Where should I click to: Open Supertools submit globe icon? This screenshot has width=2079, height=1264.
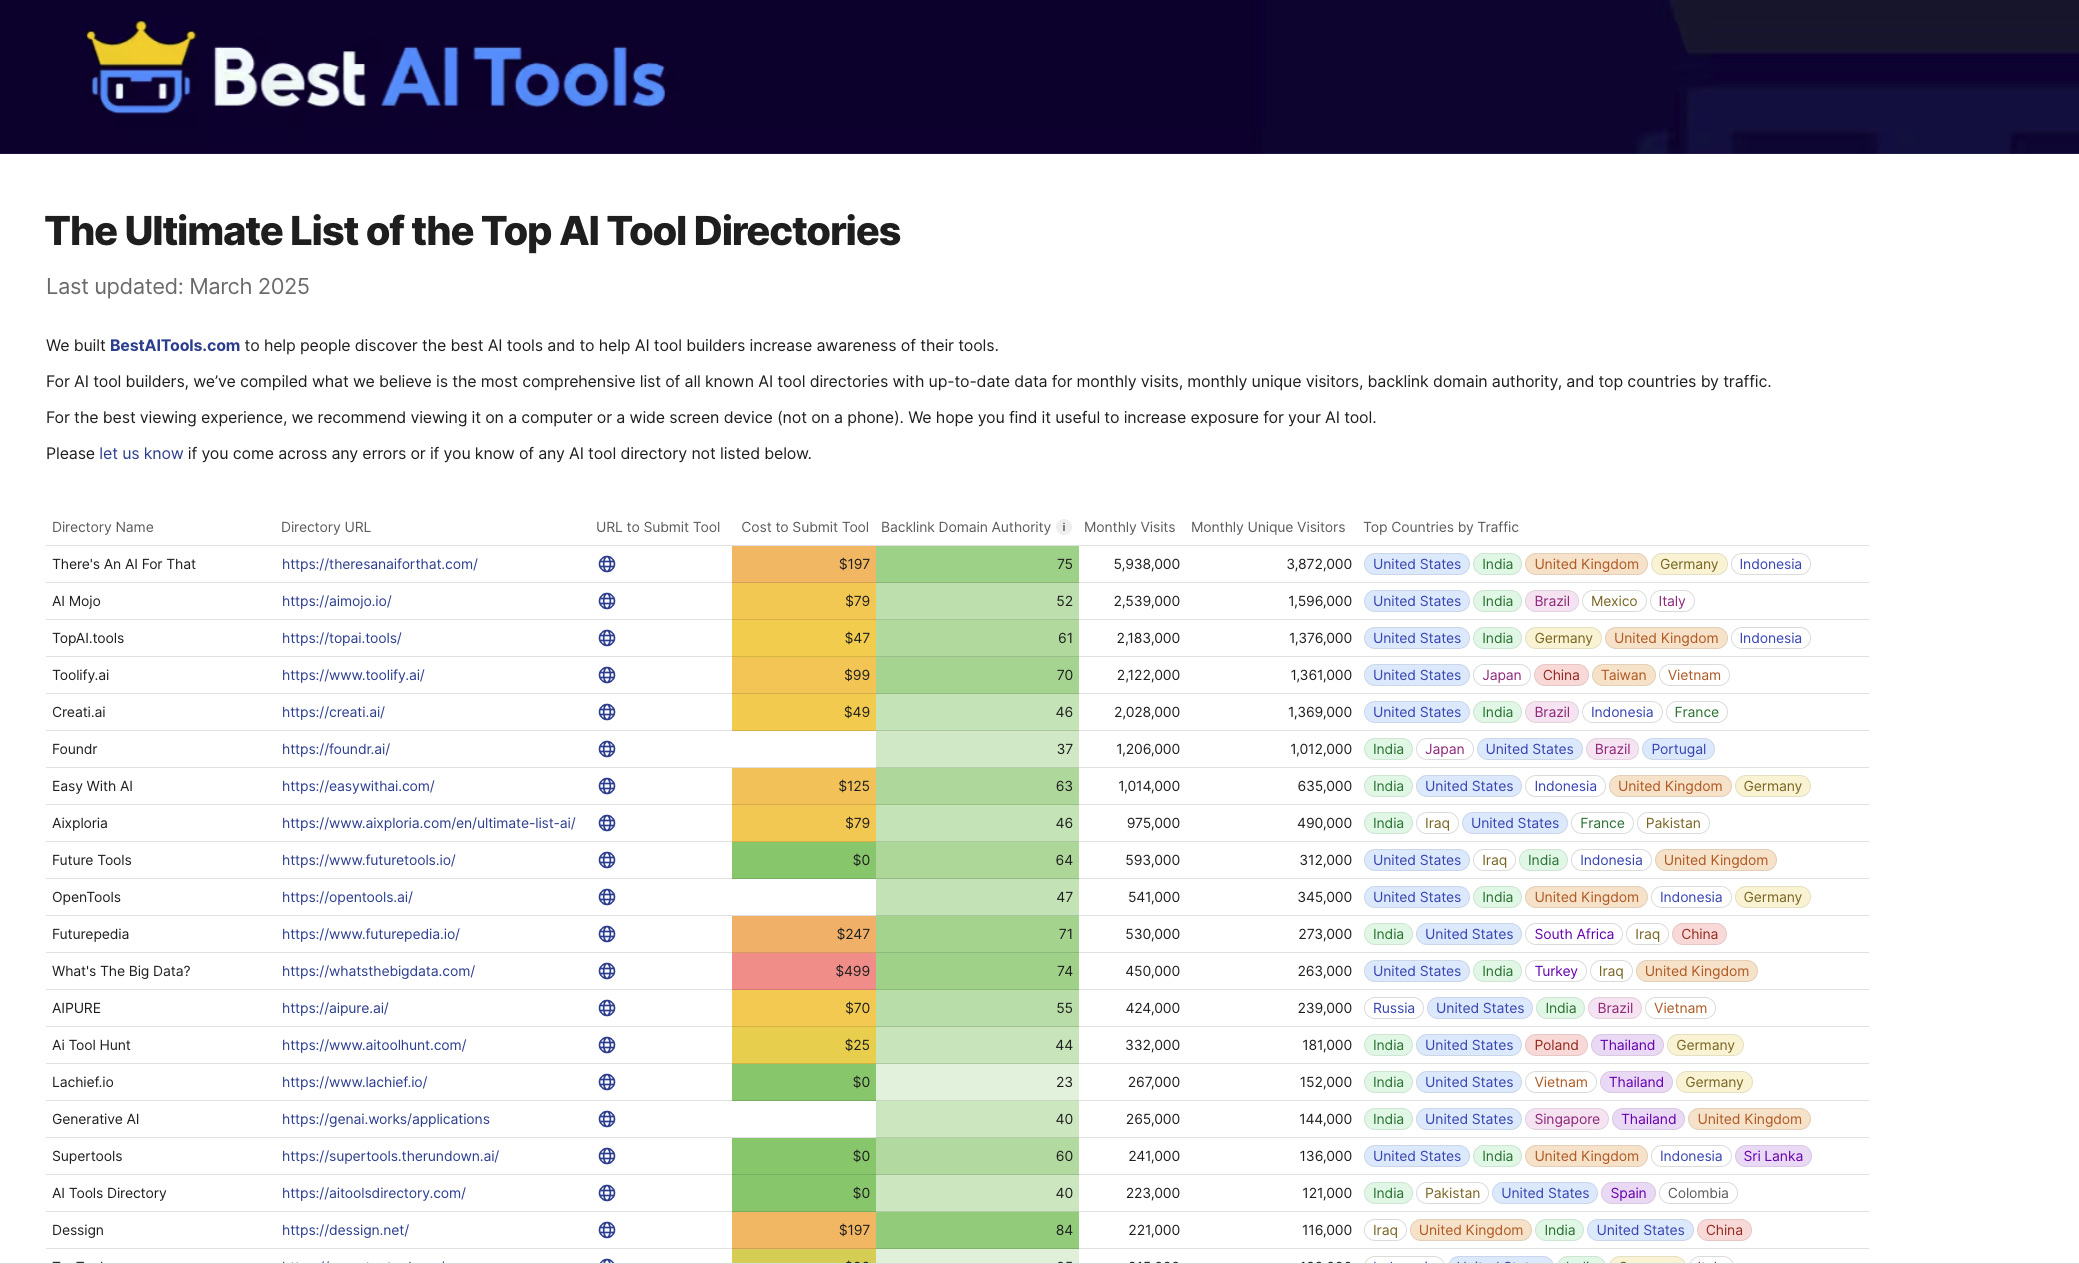click(x=606, y=1156)
